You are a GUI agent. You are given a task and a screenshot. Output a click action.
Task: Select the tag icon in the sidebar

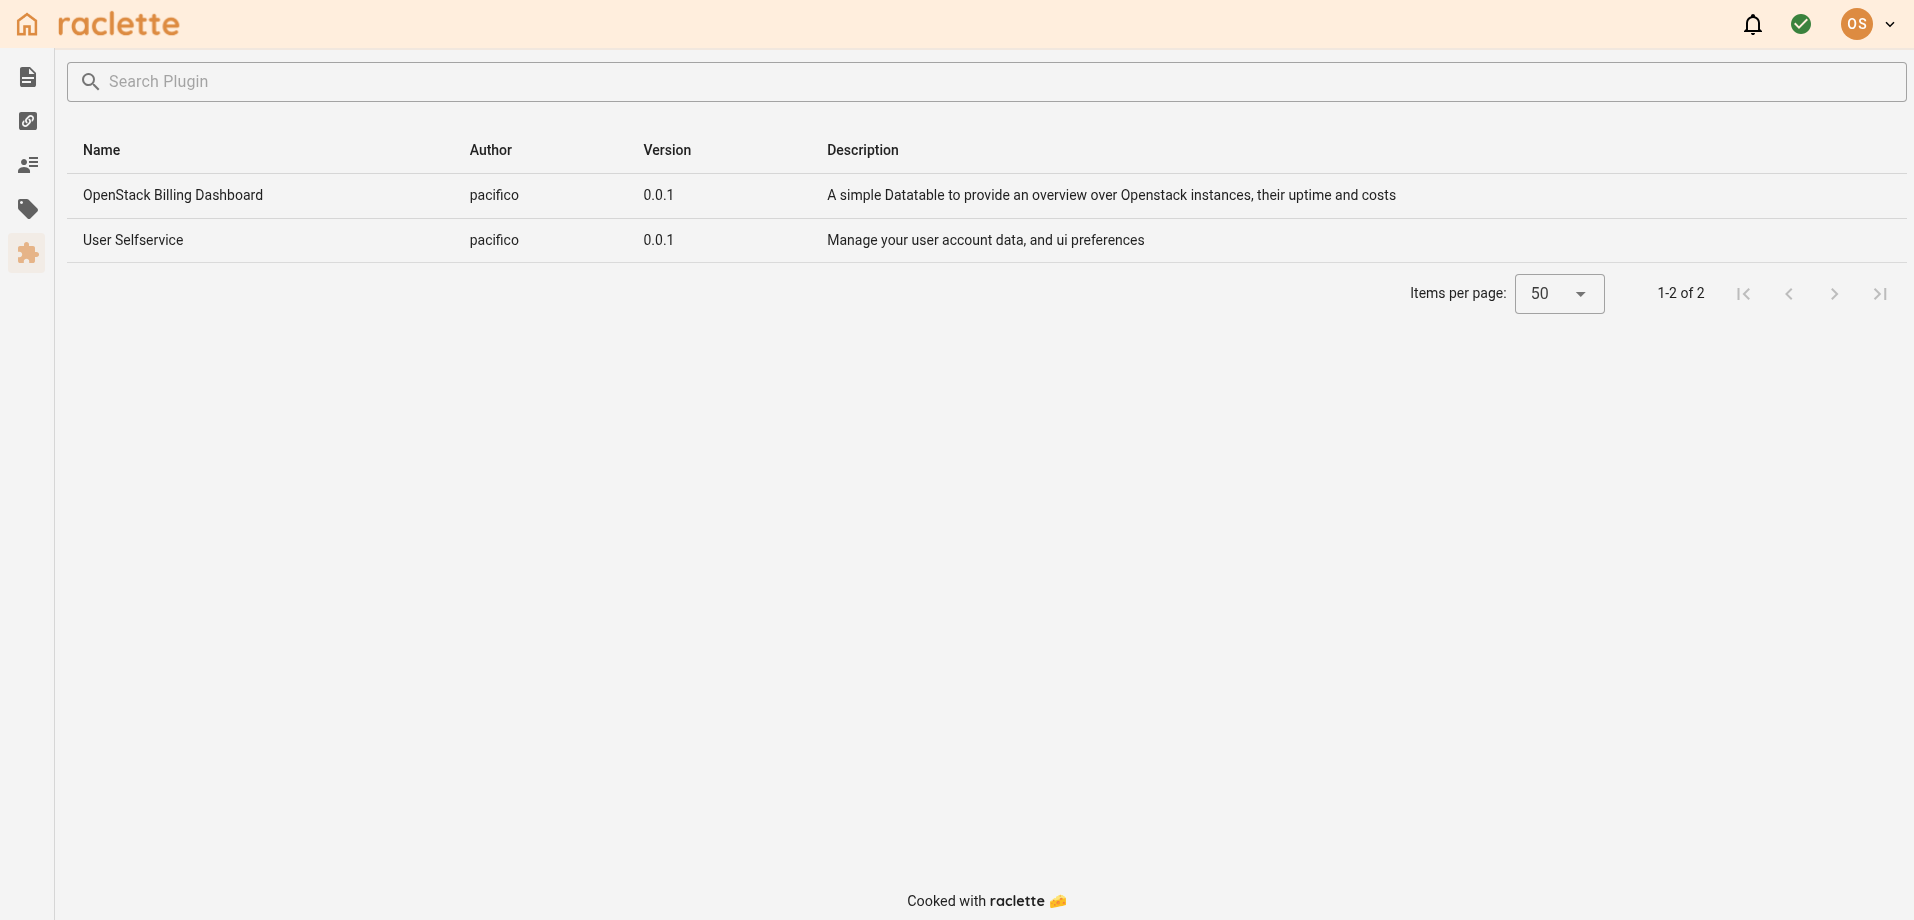[x=27, y=209]
